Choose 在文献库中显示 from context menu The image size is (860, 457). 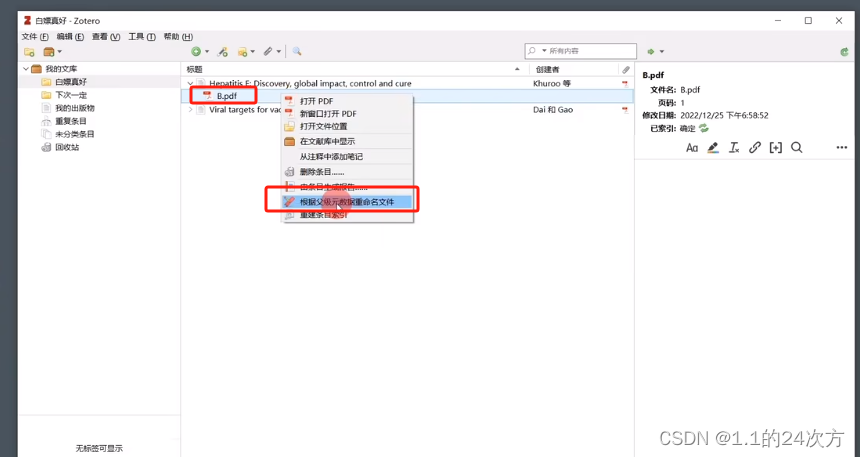tap(347, 142)
